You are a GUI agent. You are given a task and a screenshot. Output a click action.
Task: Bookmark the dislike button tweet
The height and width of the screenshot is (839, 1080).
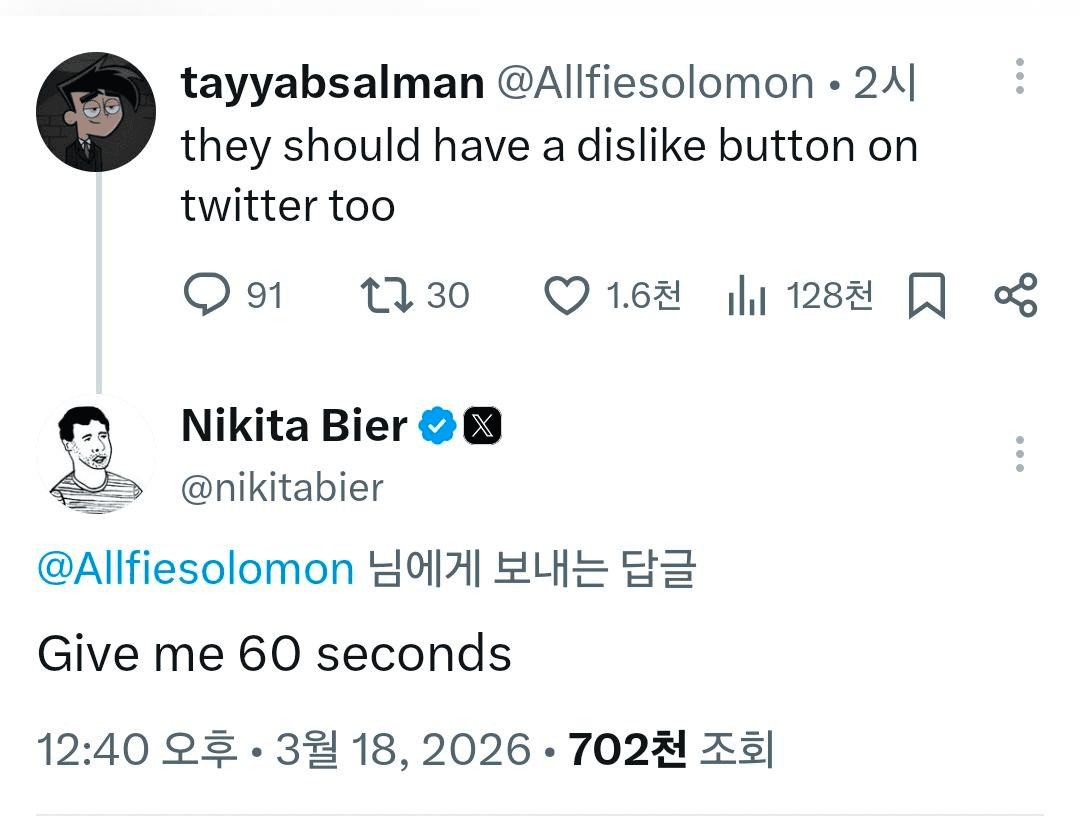[926, 296]
